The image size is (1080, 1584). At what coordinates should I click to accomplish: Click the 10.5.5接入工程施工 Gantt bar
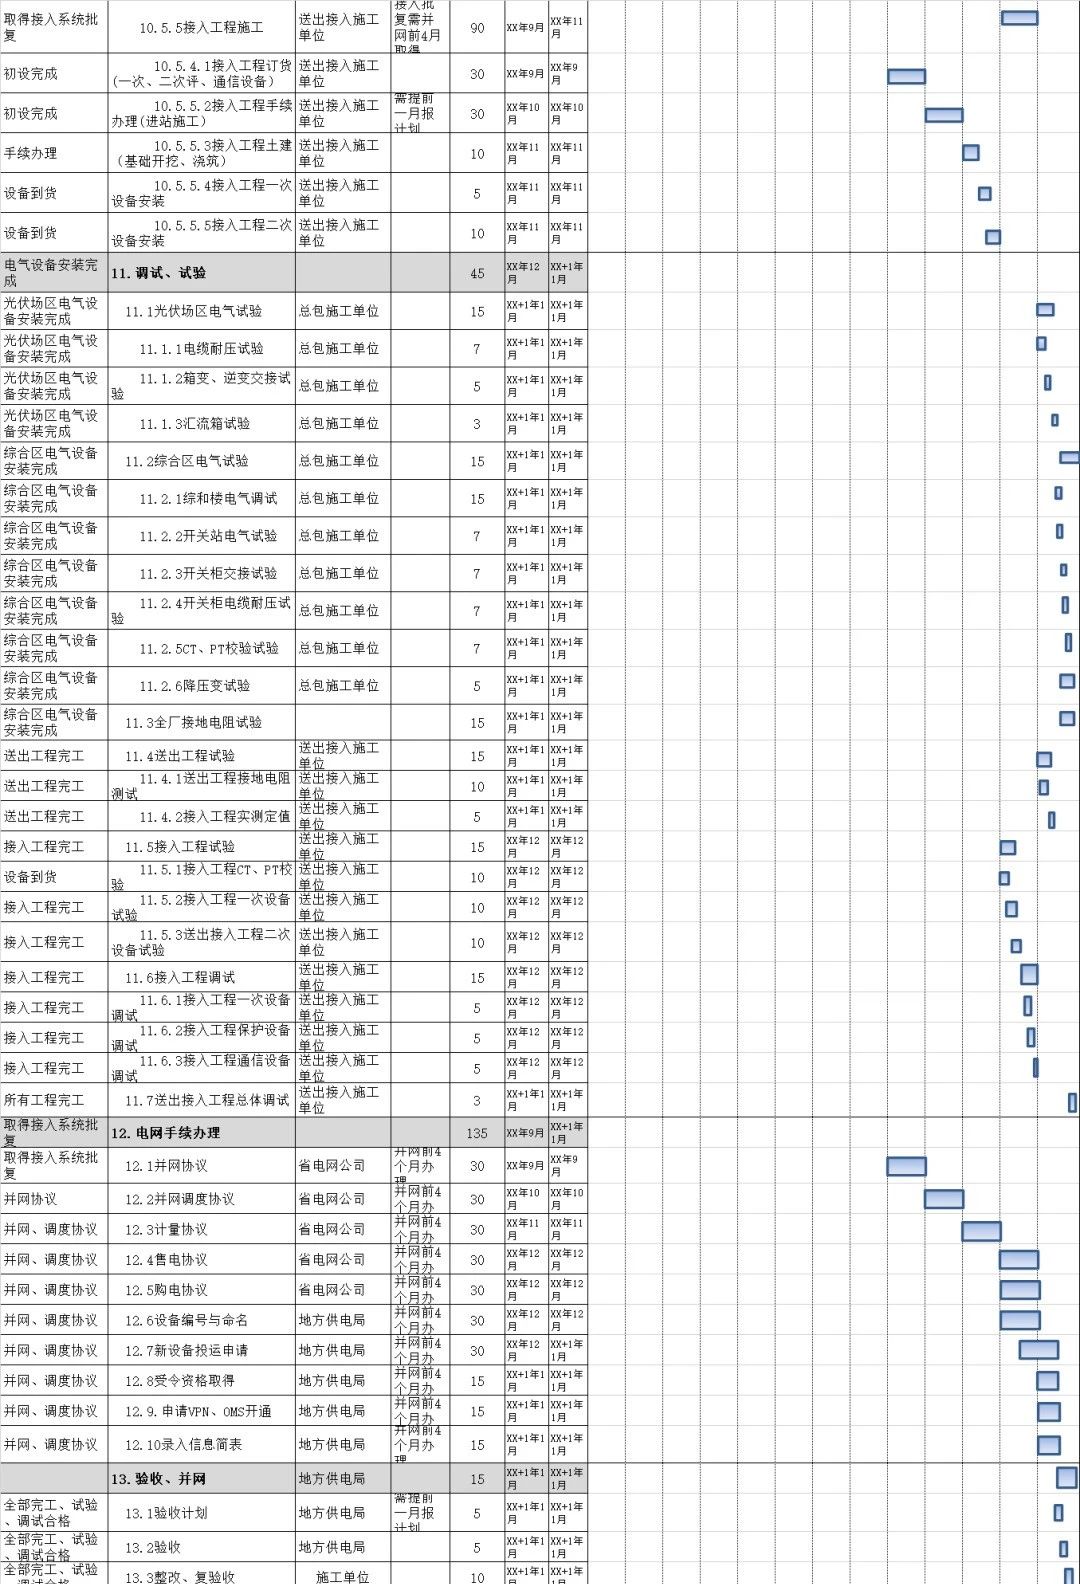[x=1019, y=18]
